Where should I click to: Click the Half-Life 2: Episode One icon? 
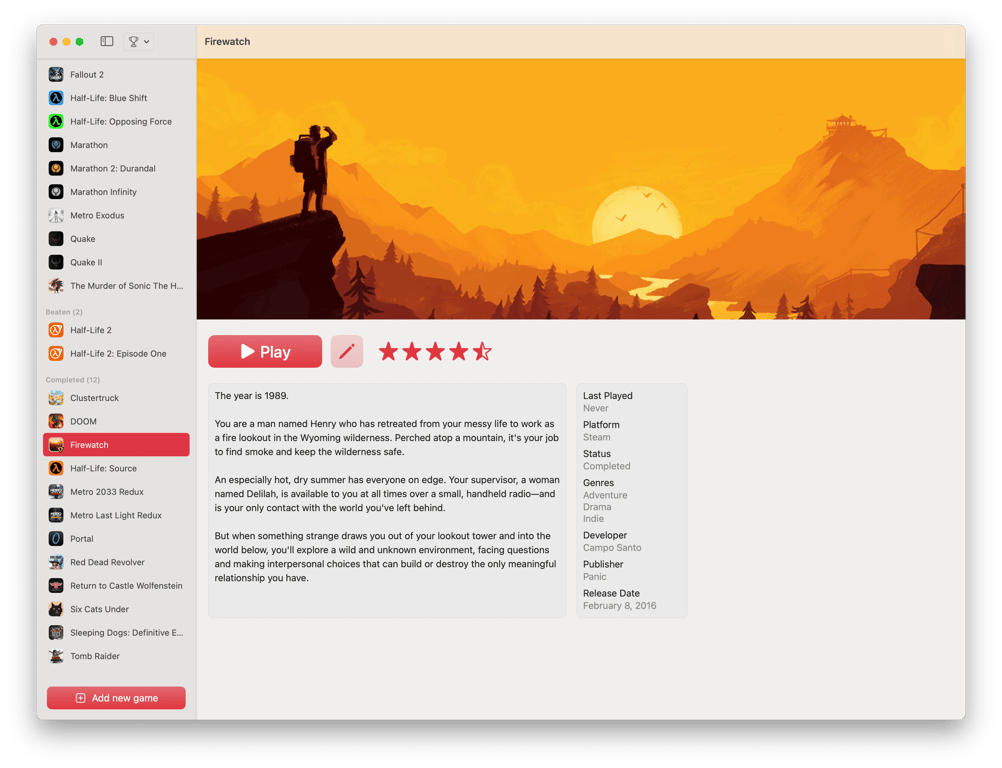point(56,353)
